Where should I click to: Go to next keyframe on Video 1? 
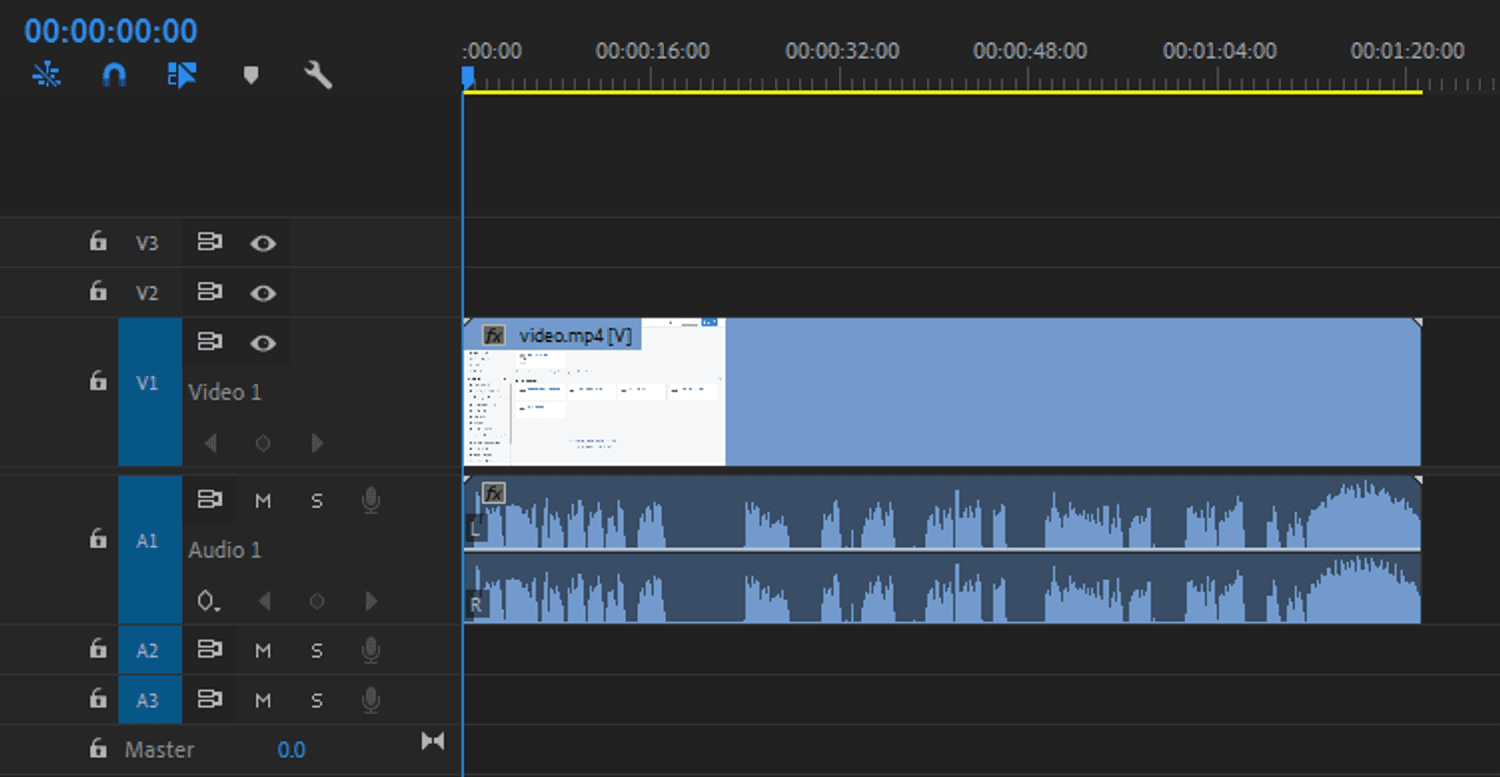[x=317, y=443]
